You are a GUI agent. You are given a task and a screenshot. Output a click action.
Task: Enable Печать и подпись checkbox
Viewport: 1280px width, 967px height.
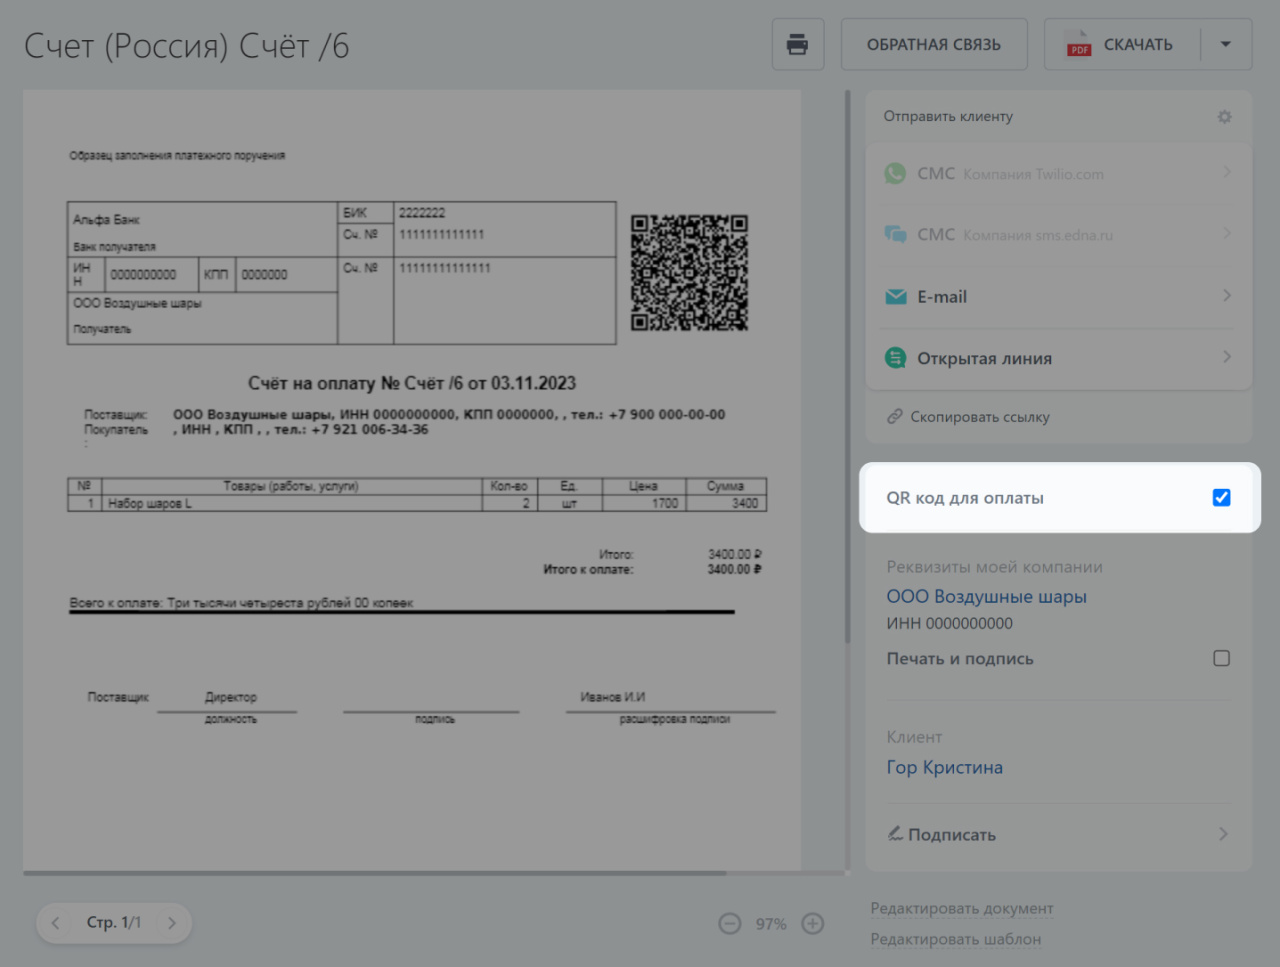pyautogui.click(x=1221, y=658)
